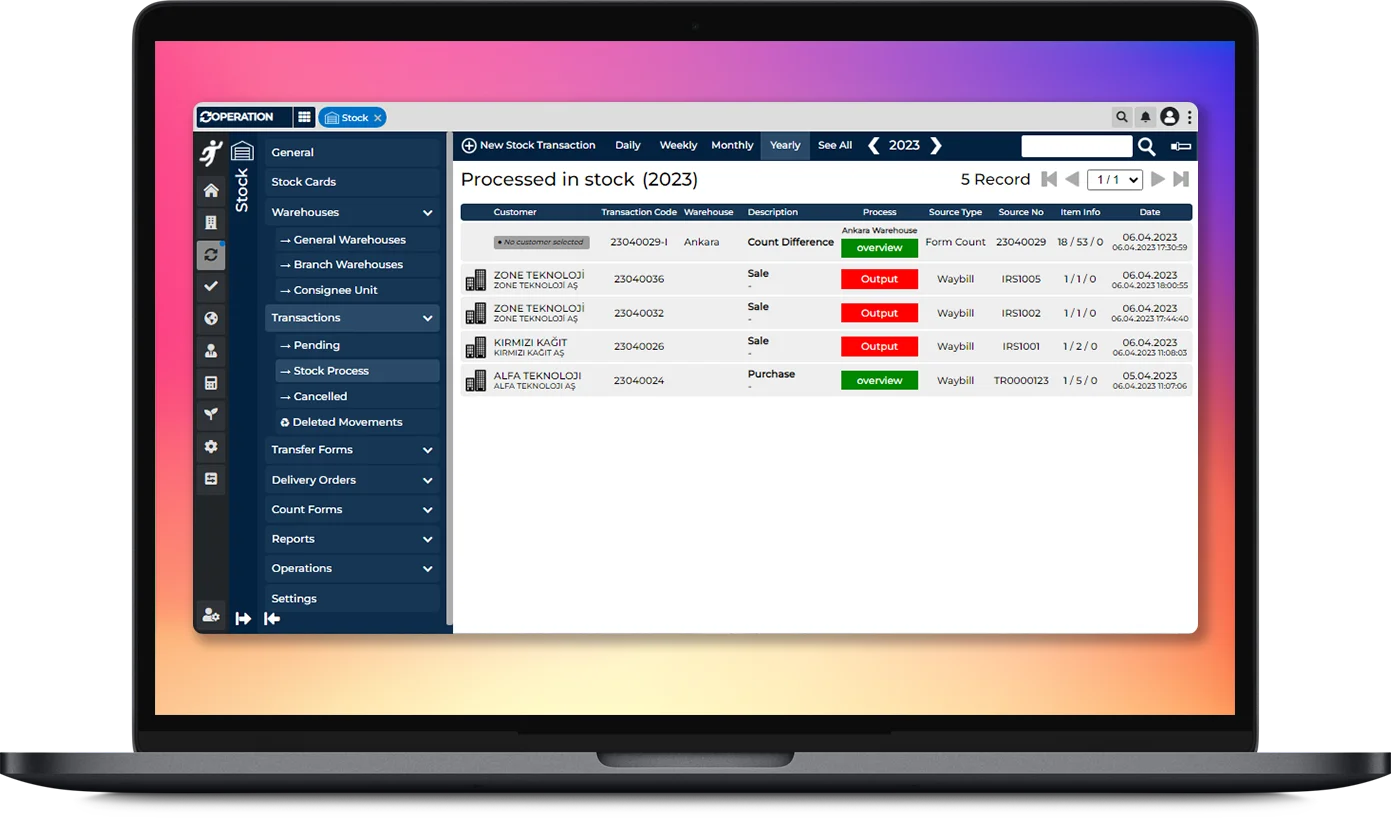Select the checkmark module icon in sidebar

point(210,286)
